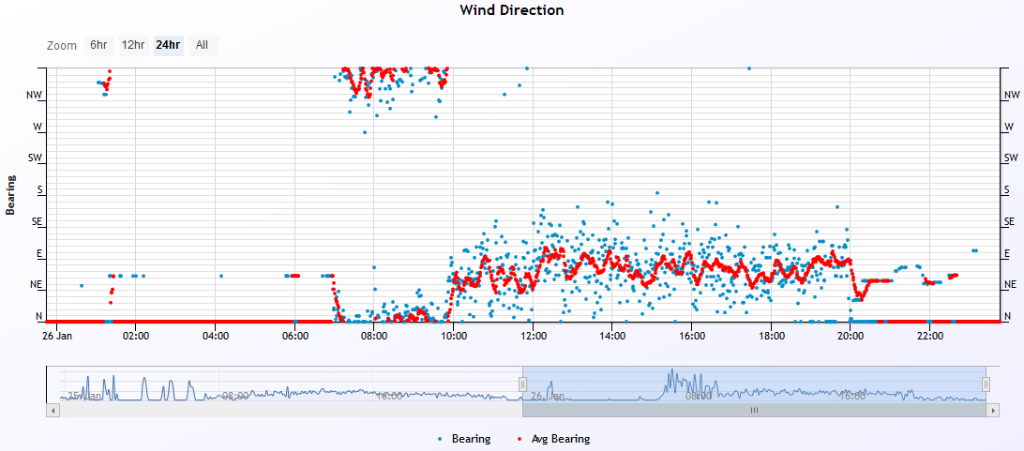Screen dimensions: 1024x451
Task: Click the 25 Jan region in navigator
Action: [85, 396]
